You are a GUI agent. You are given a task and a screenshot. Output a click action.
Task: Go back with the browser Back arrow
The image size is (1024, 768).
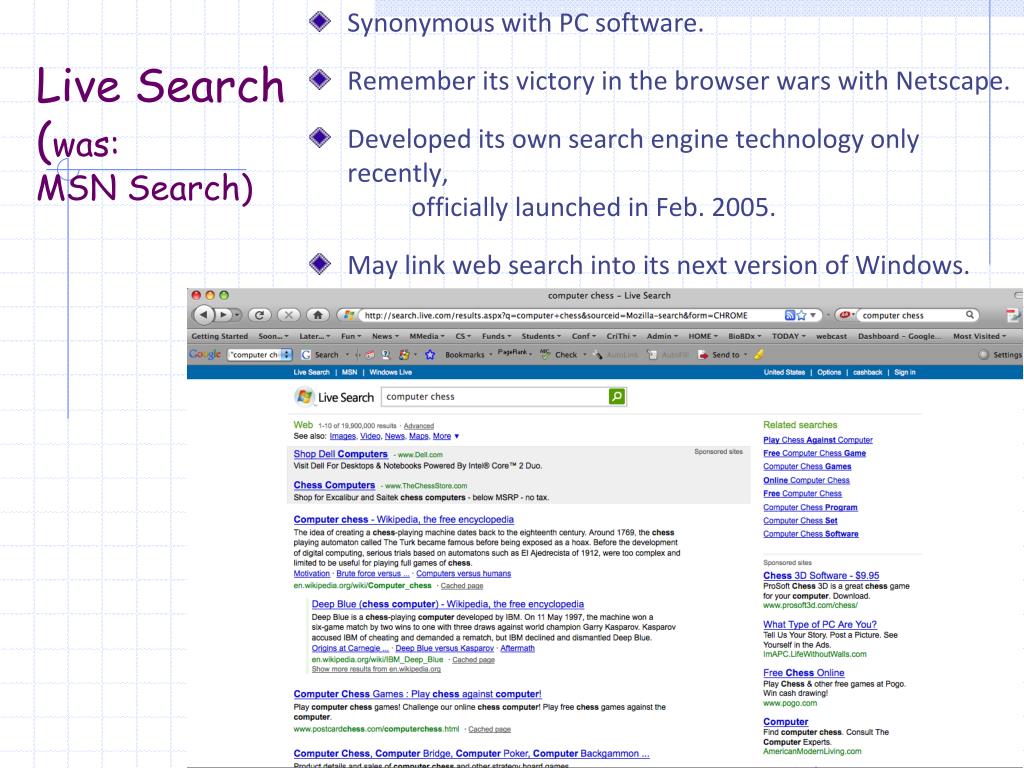pyautogui.click(x=204, y=315)
